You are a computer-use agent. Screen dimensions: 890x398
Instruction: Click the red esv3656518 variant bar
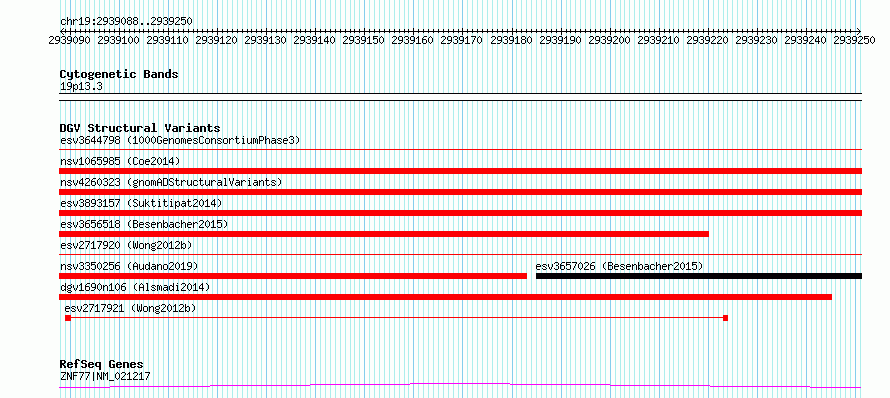point(384,234)
